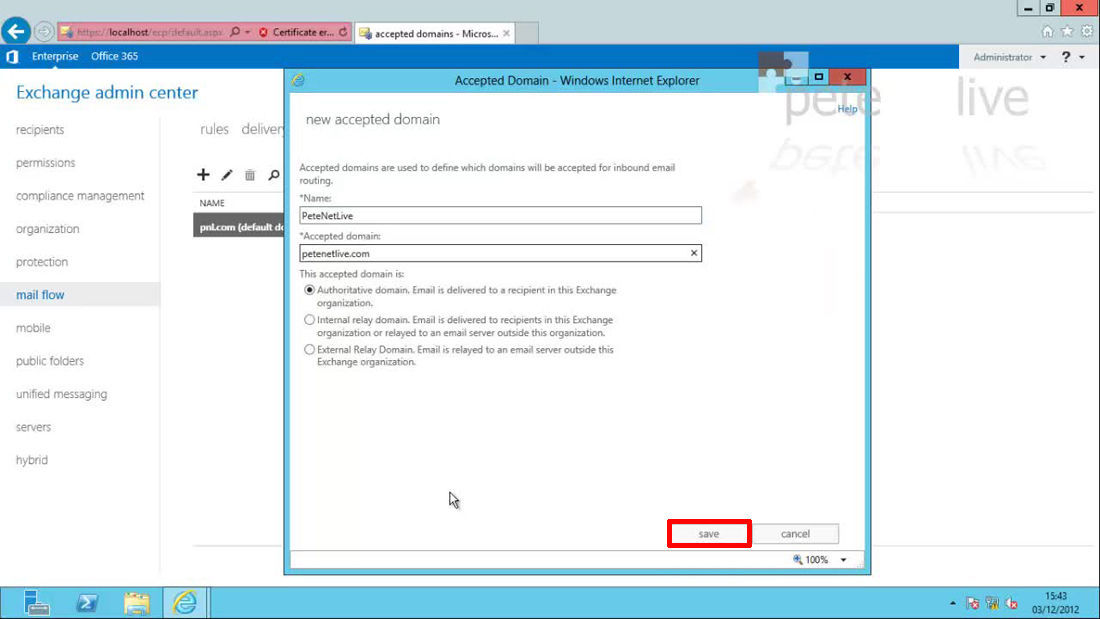This screenshot has width=1100, height=619.
Task: Close the accepted domains browser tab
Action: (x=506, y=33)
